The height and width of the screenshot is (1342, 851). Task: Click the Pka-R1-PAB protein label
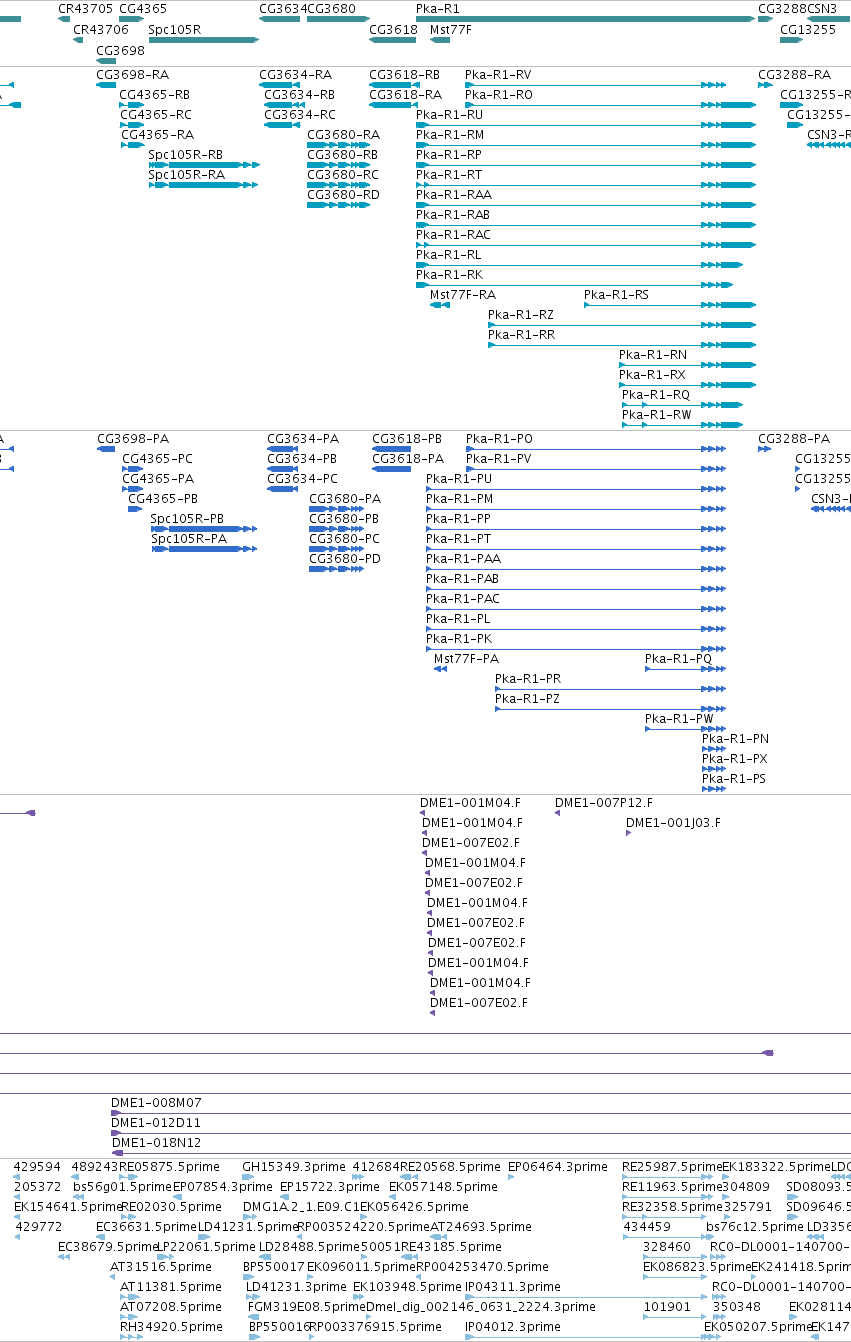click(x=463, y=578)
